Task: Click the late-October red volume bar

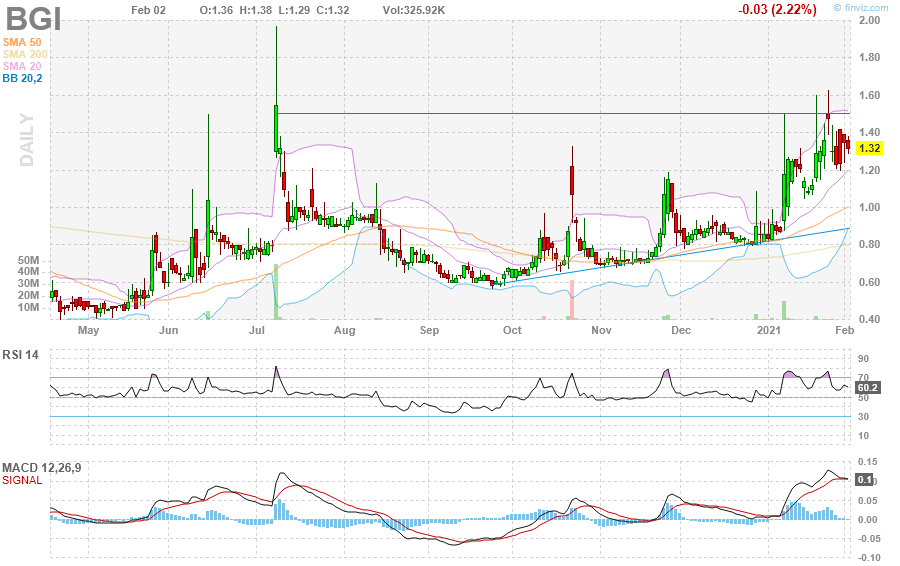Action: click(x=572, y=300)
